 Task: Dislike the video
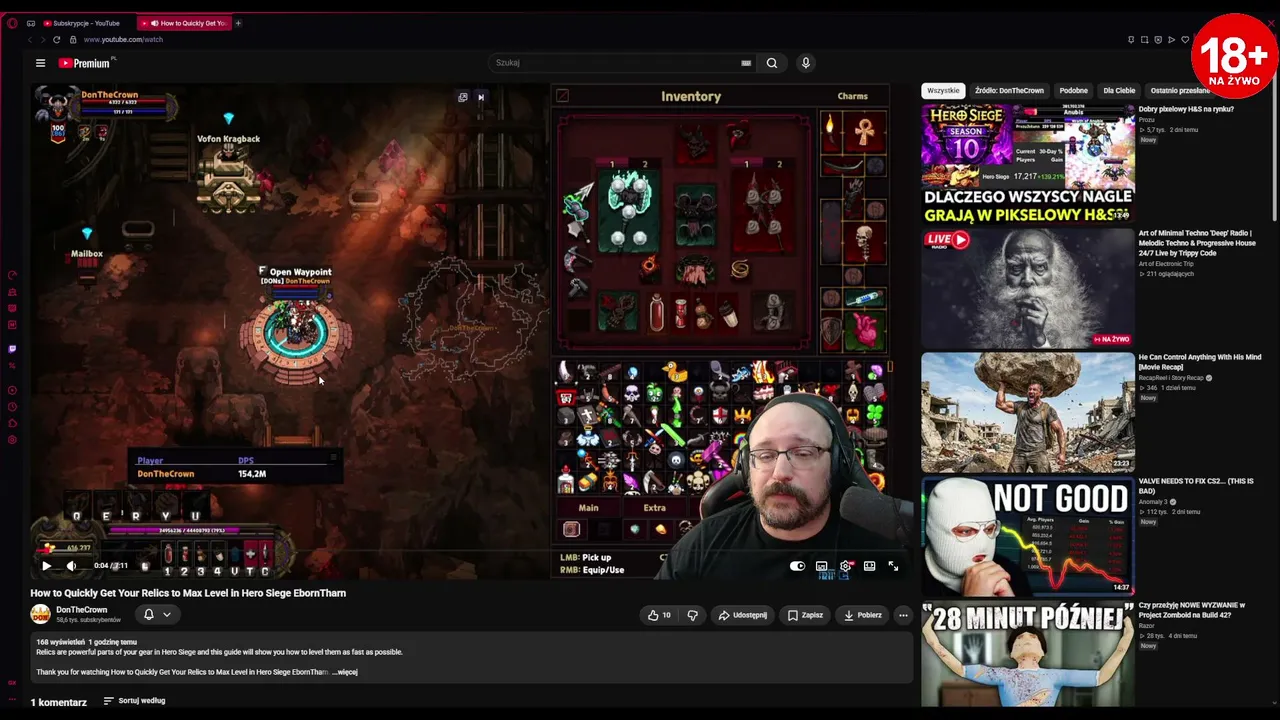coord(692,615)
